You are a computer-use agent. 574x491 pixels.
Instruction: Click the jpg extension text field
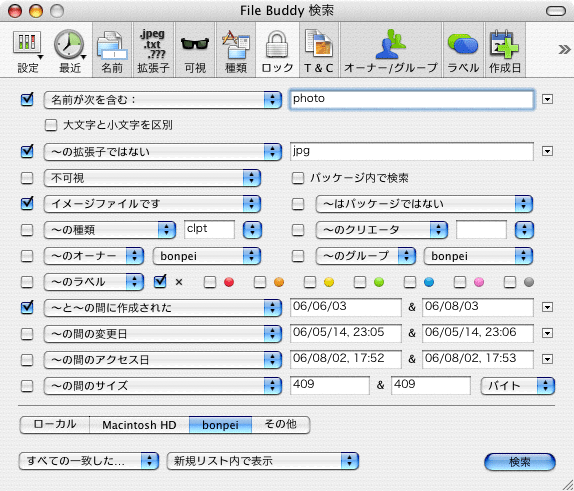[412, 151]
